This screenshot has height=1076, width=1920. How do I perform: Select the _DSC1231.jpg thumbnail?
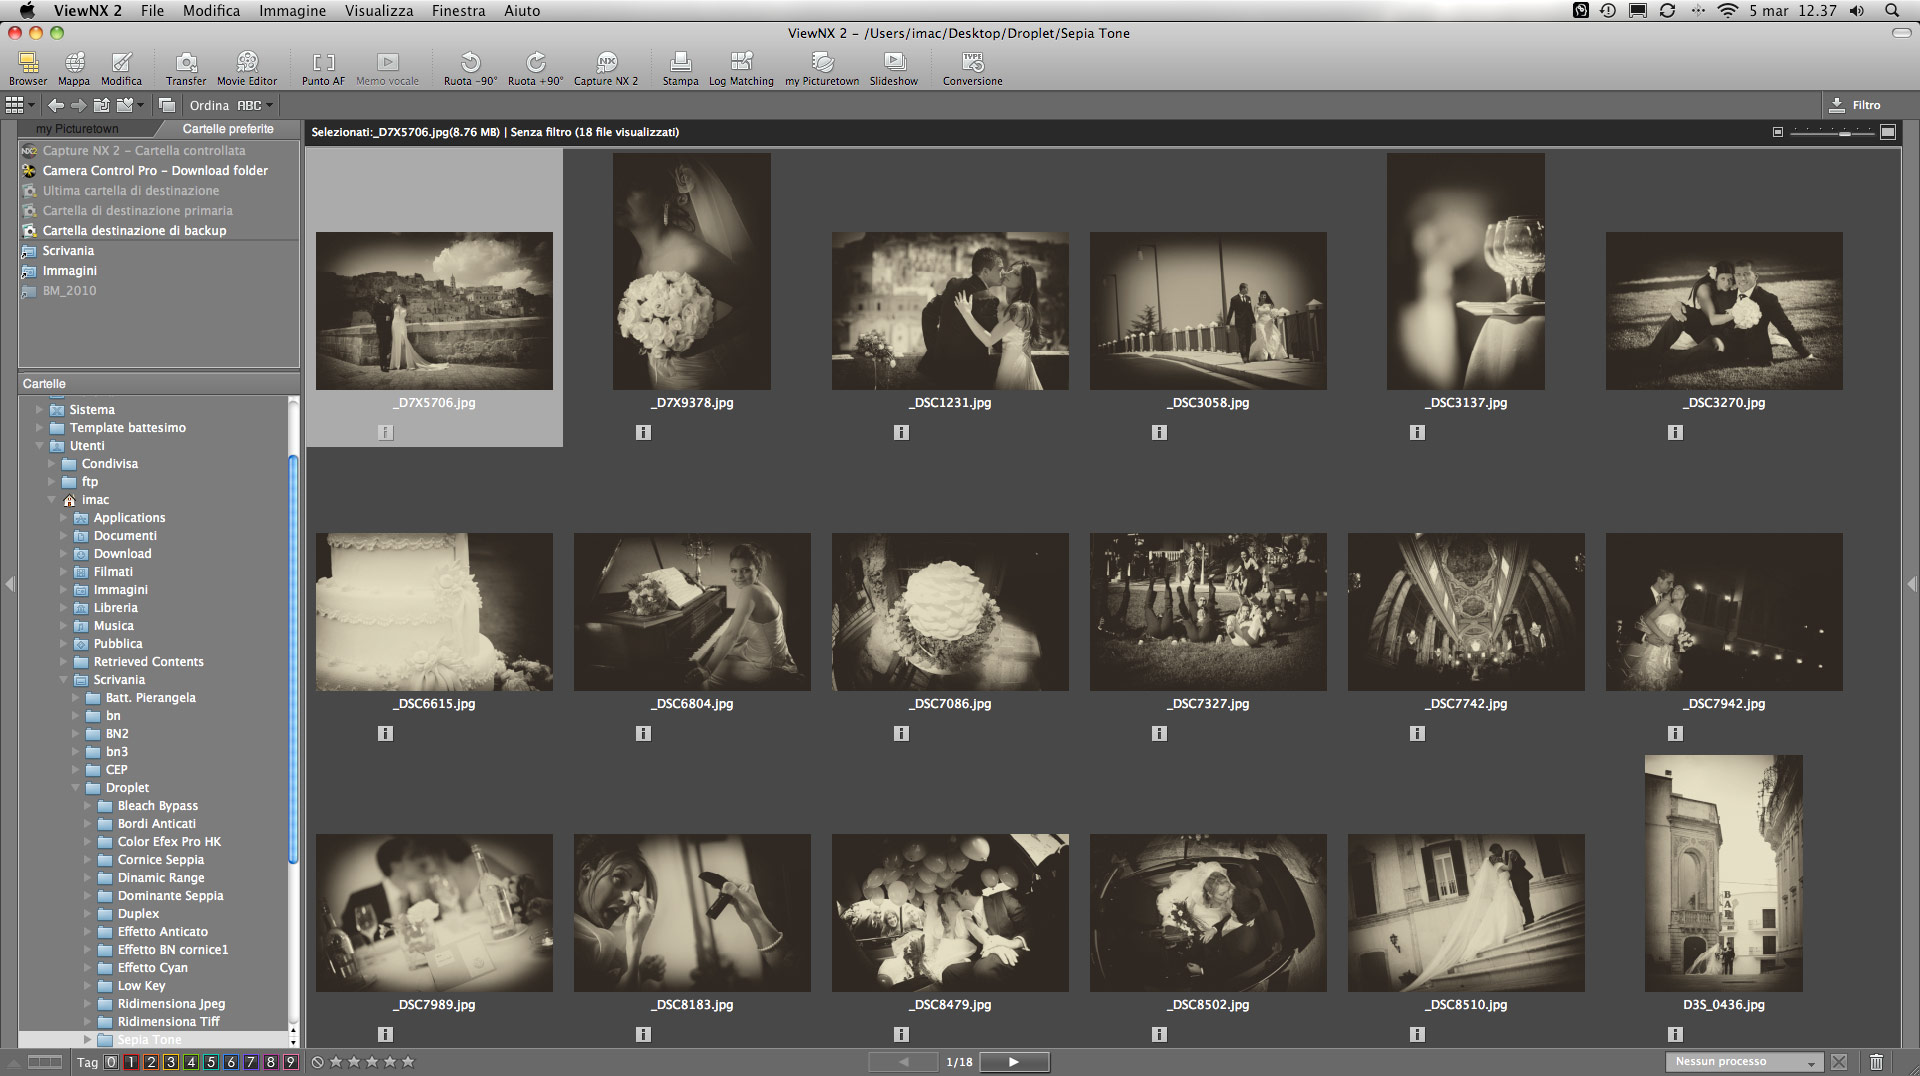[x=950, y=311]
